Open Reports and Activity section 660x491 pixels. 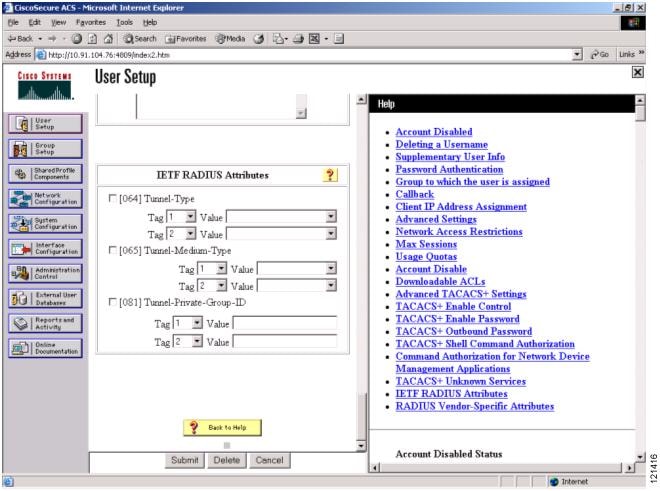pyautogui.click(x=45, y=323)
